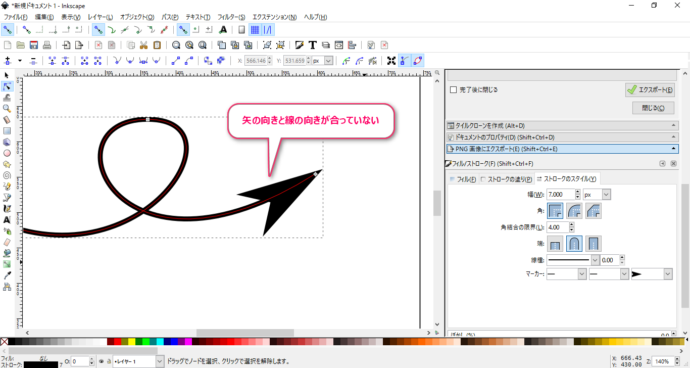Open the フィルター menu

[231, 17]
